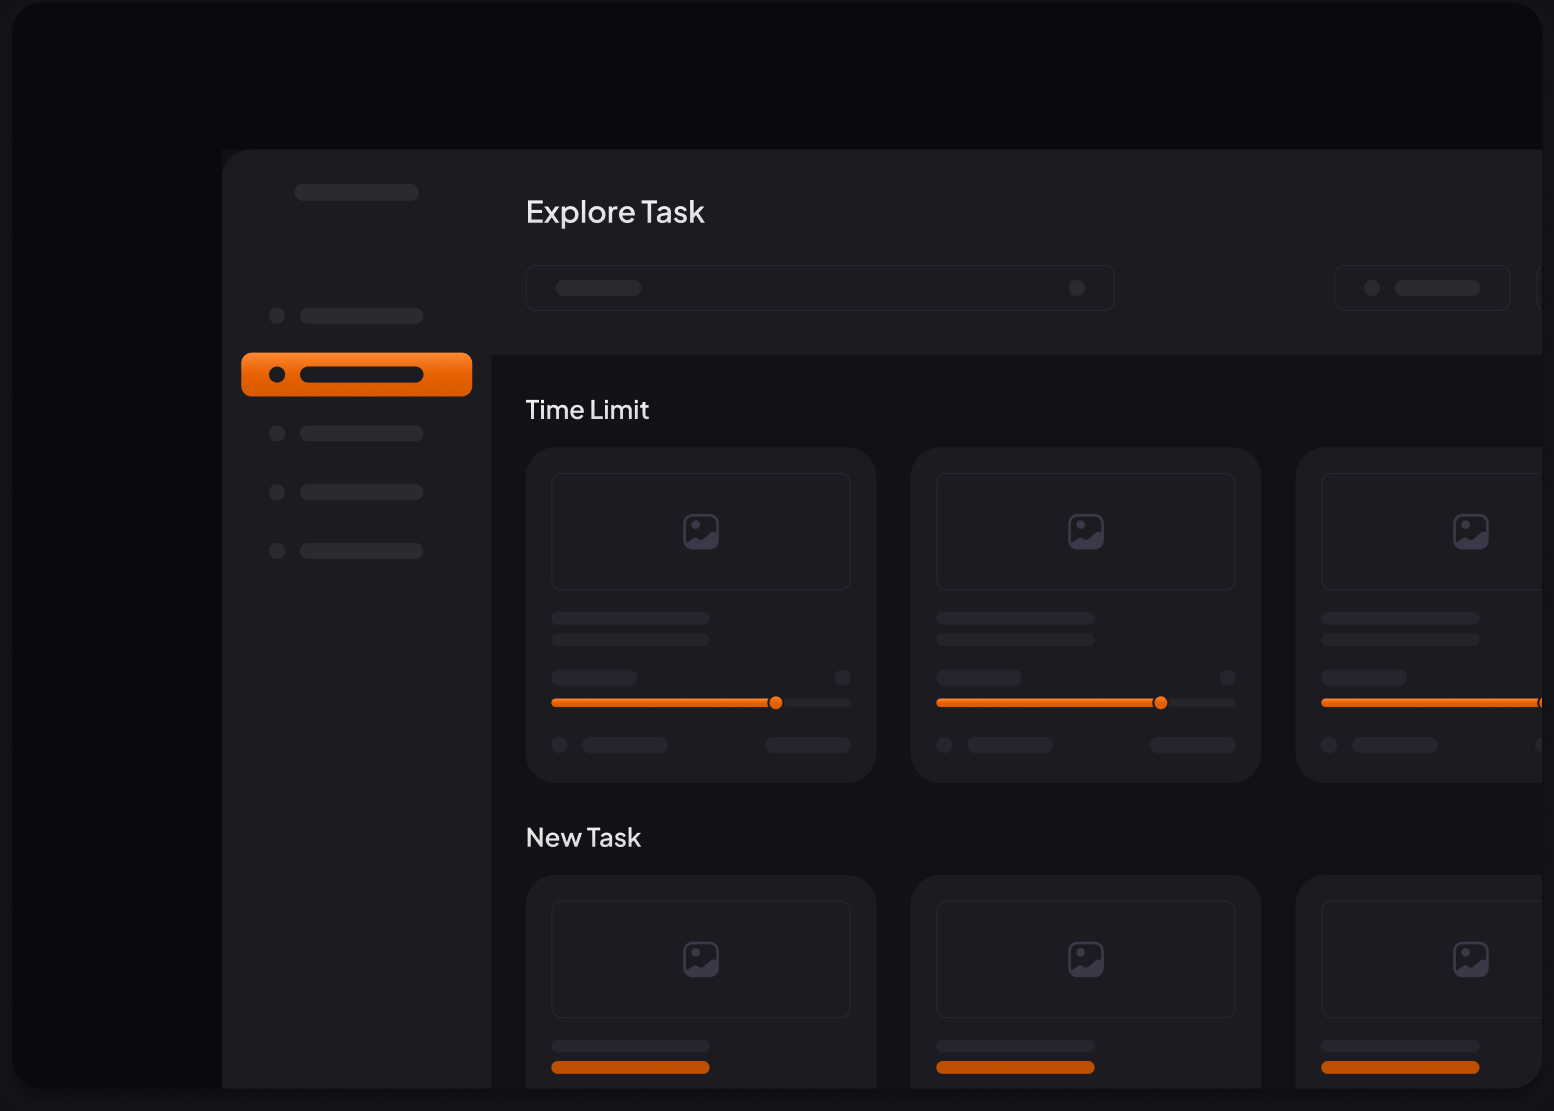The image size is (1554, 1111).
Task: Click the image placeholder icon in second Time Limit card
Action: (x=1086, y=531)
